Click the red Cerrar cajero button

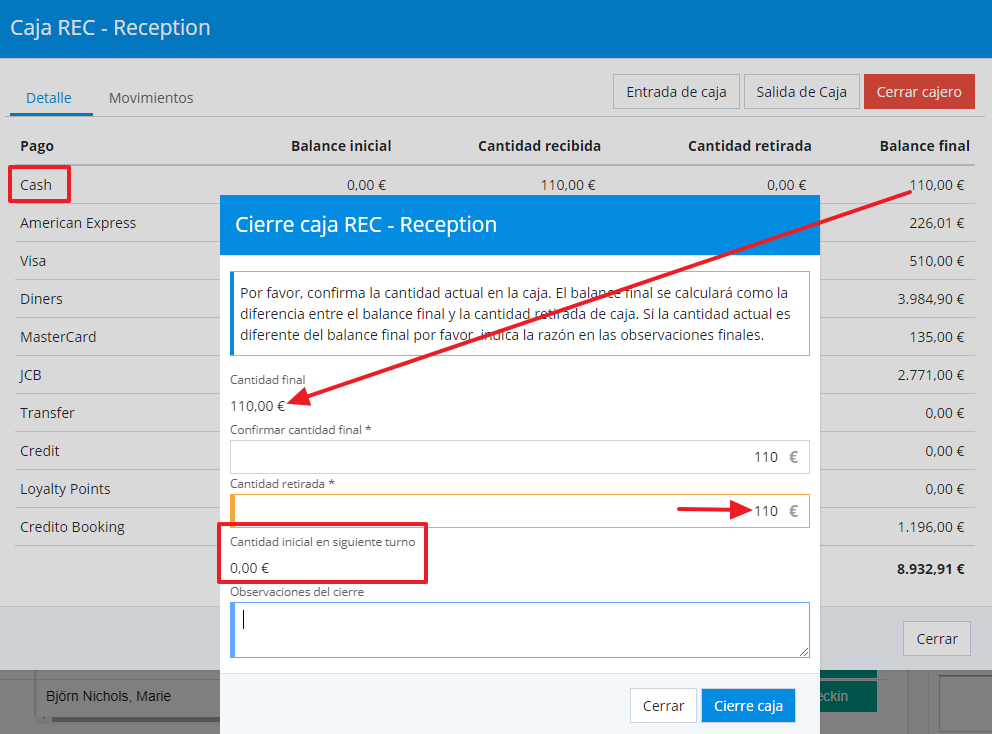pos(918,92)
